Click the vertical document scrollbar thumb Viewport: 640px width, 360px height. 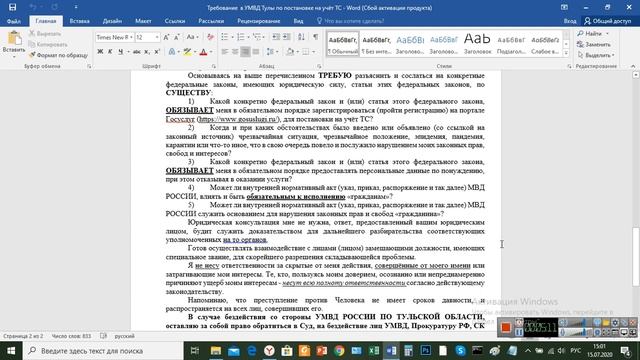(636, 256)
